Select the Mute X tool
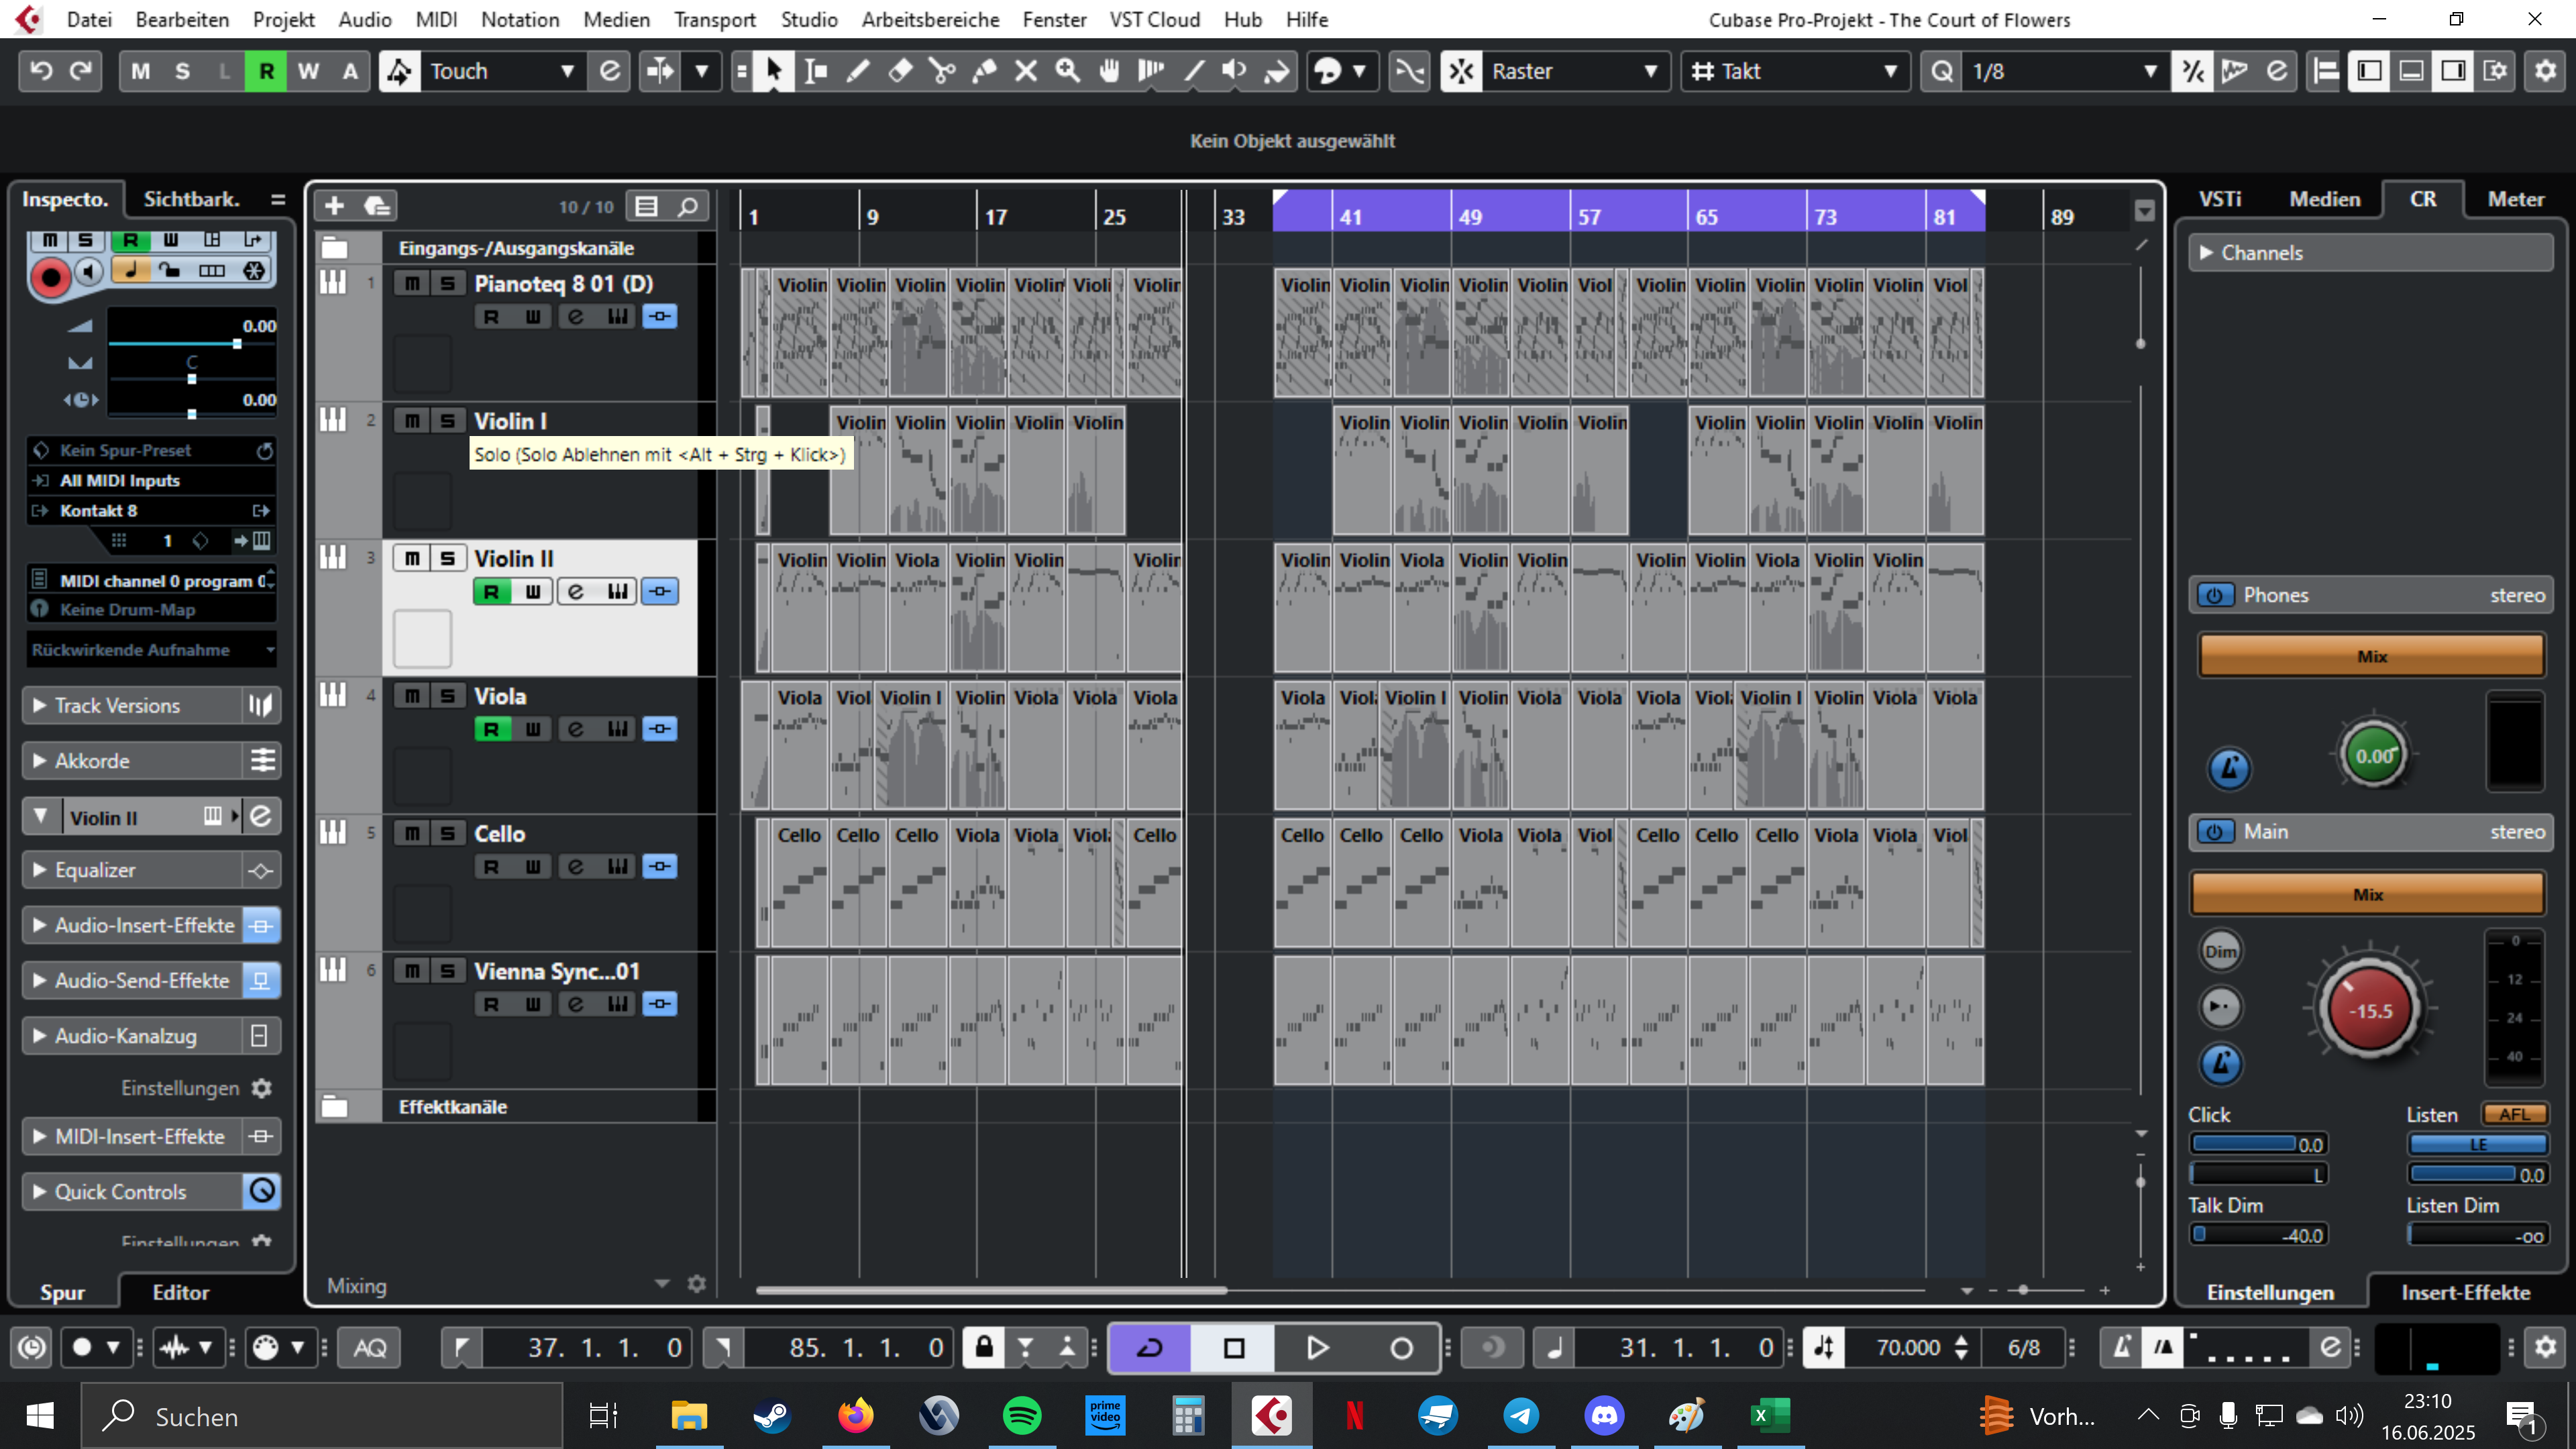This screenshot has height=1449, width=2576. (x=1026, y=71)
